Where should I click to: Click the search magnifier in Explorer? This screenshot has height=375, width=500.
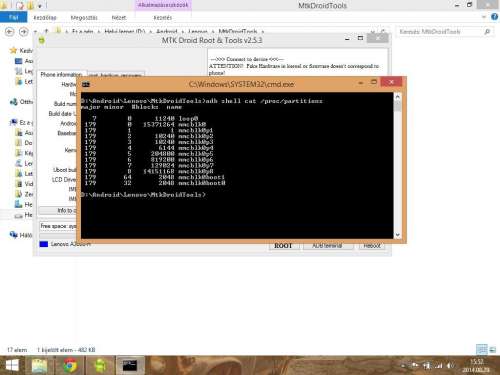pyautogui.click(x=487, y=32)
